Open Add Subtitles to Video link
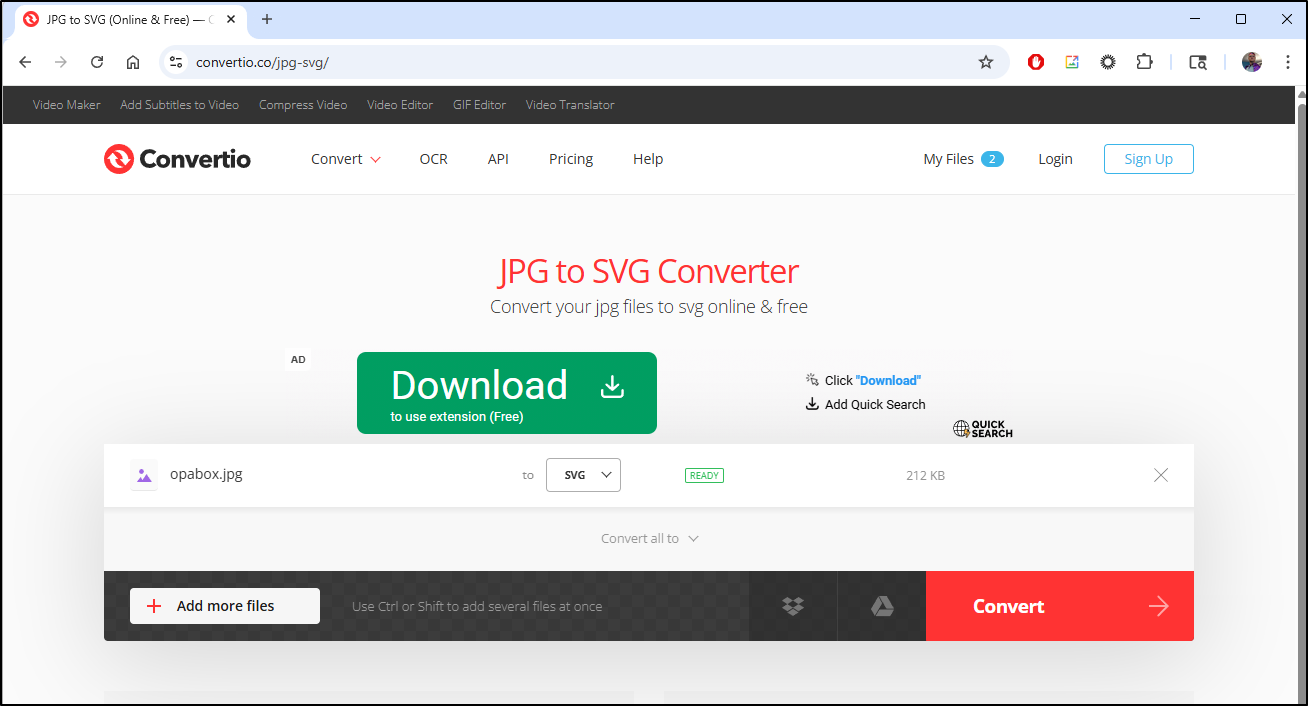The width and height of the screenshot is (1308, 706). (x=179, y=105)
